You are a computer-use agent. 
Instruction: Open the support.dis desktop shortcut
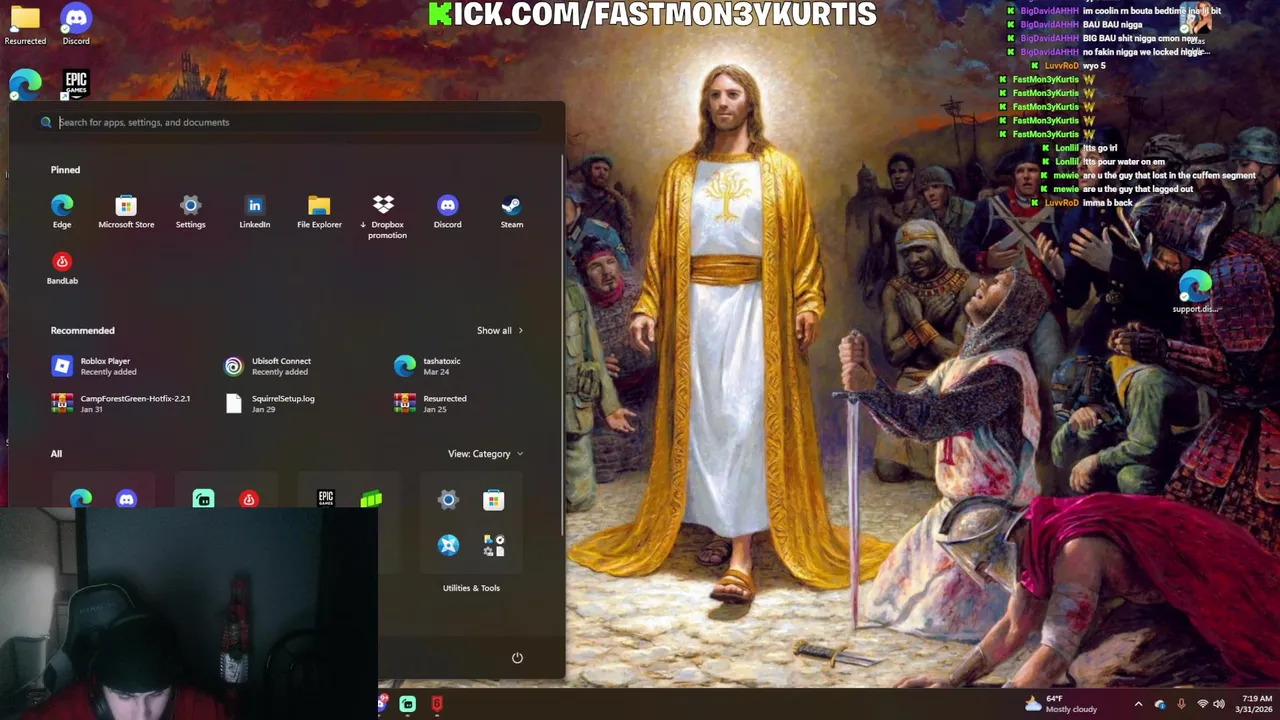(1194, 292)
